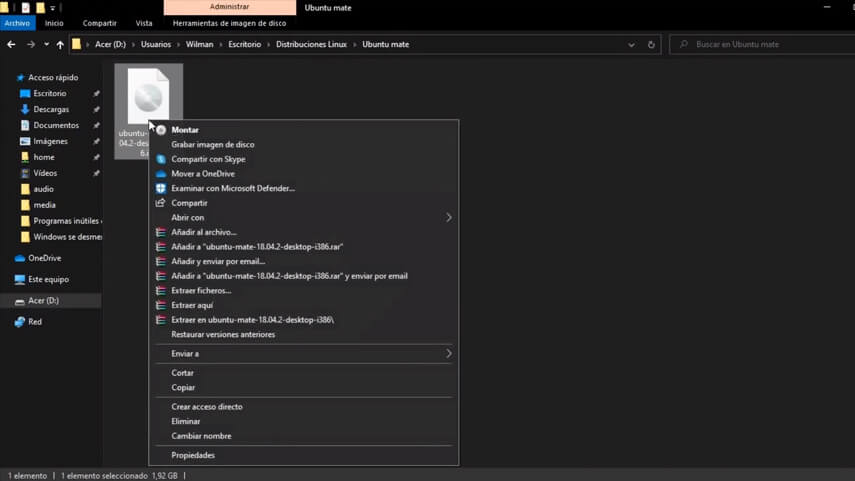Click Usuarios in the breadcrumb path
The image size is (855, 481).
click(x=156, y=45)
